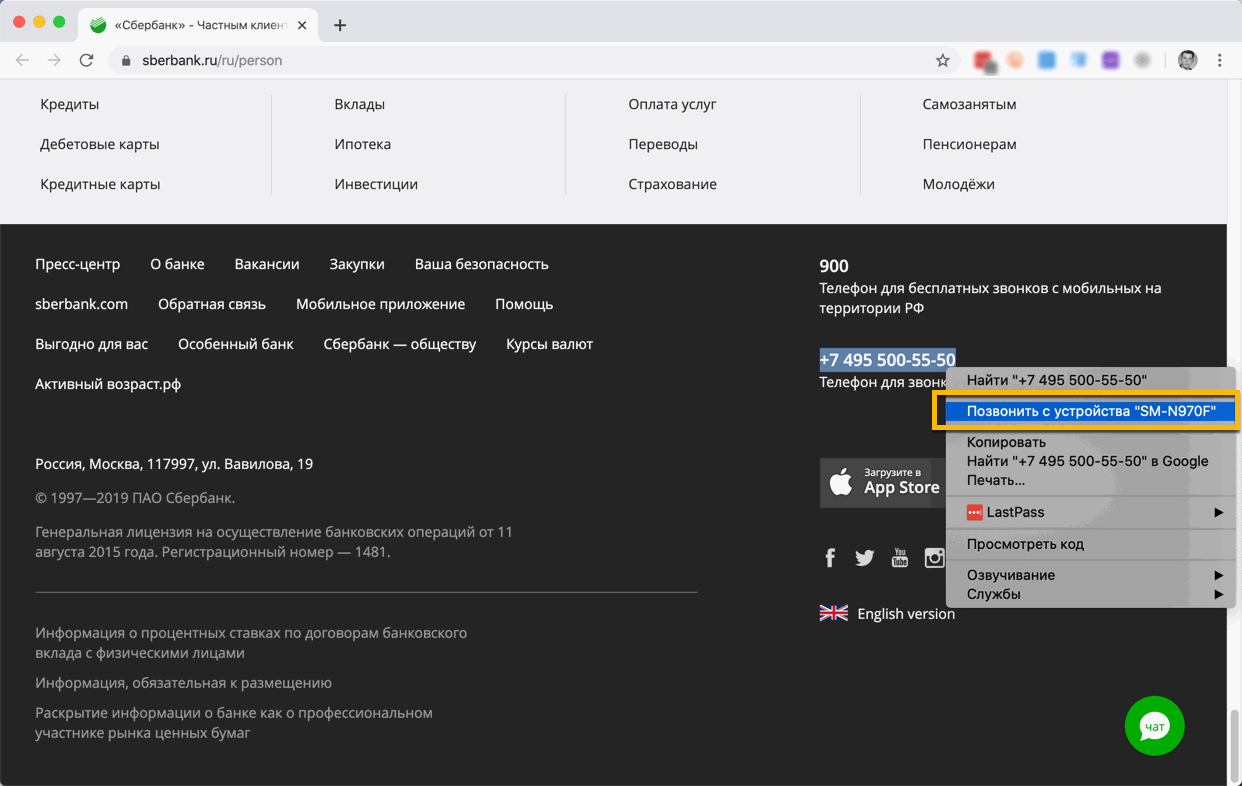Click the browser forward arrow

click(54, 60)
